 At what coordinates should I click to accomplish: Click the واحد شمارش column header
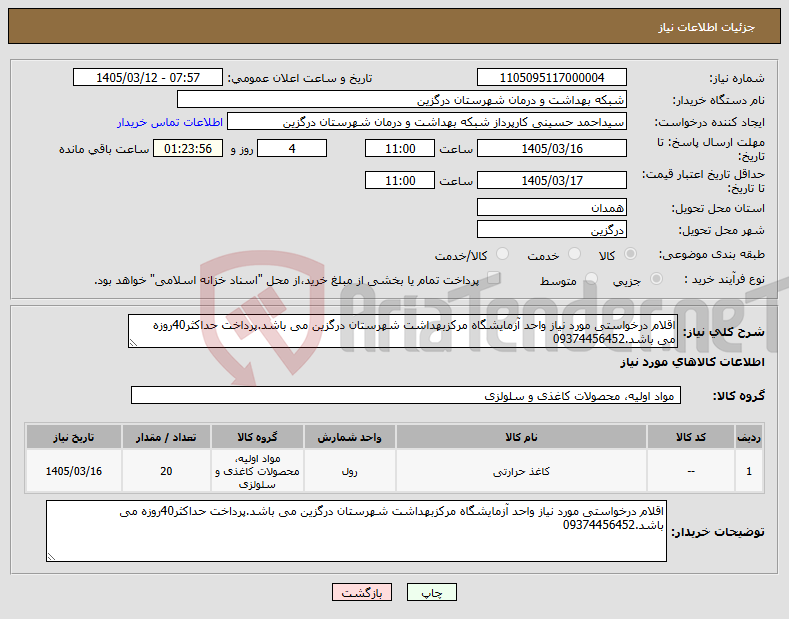[349, 437]
